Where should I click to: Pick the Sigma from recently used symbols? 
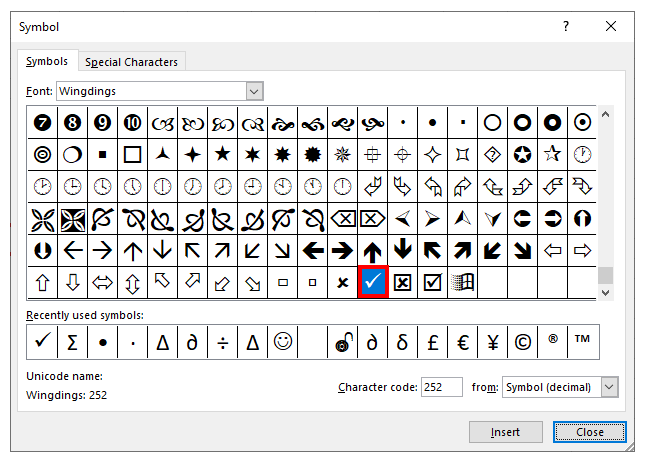(73, 342)
